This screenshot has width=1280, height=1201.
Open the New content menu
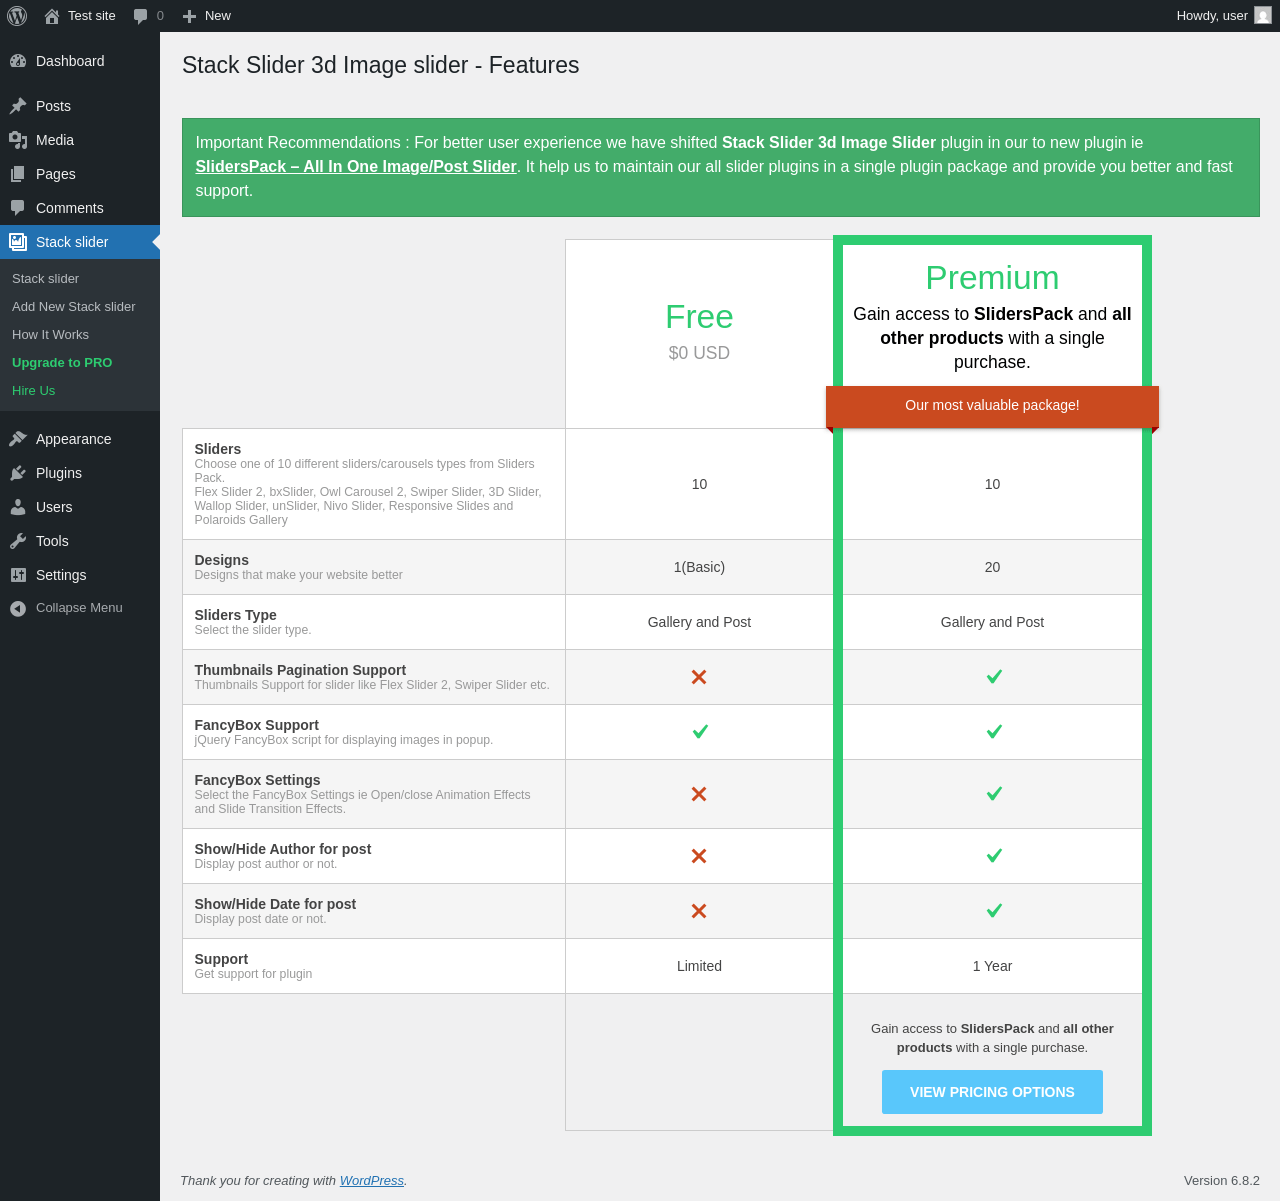pos(206,16)
